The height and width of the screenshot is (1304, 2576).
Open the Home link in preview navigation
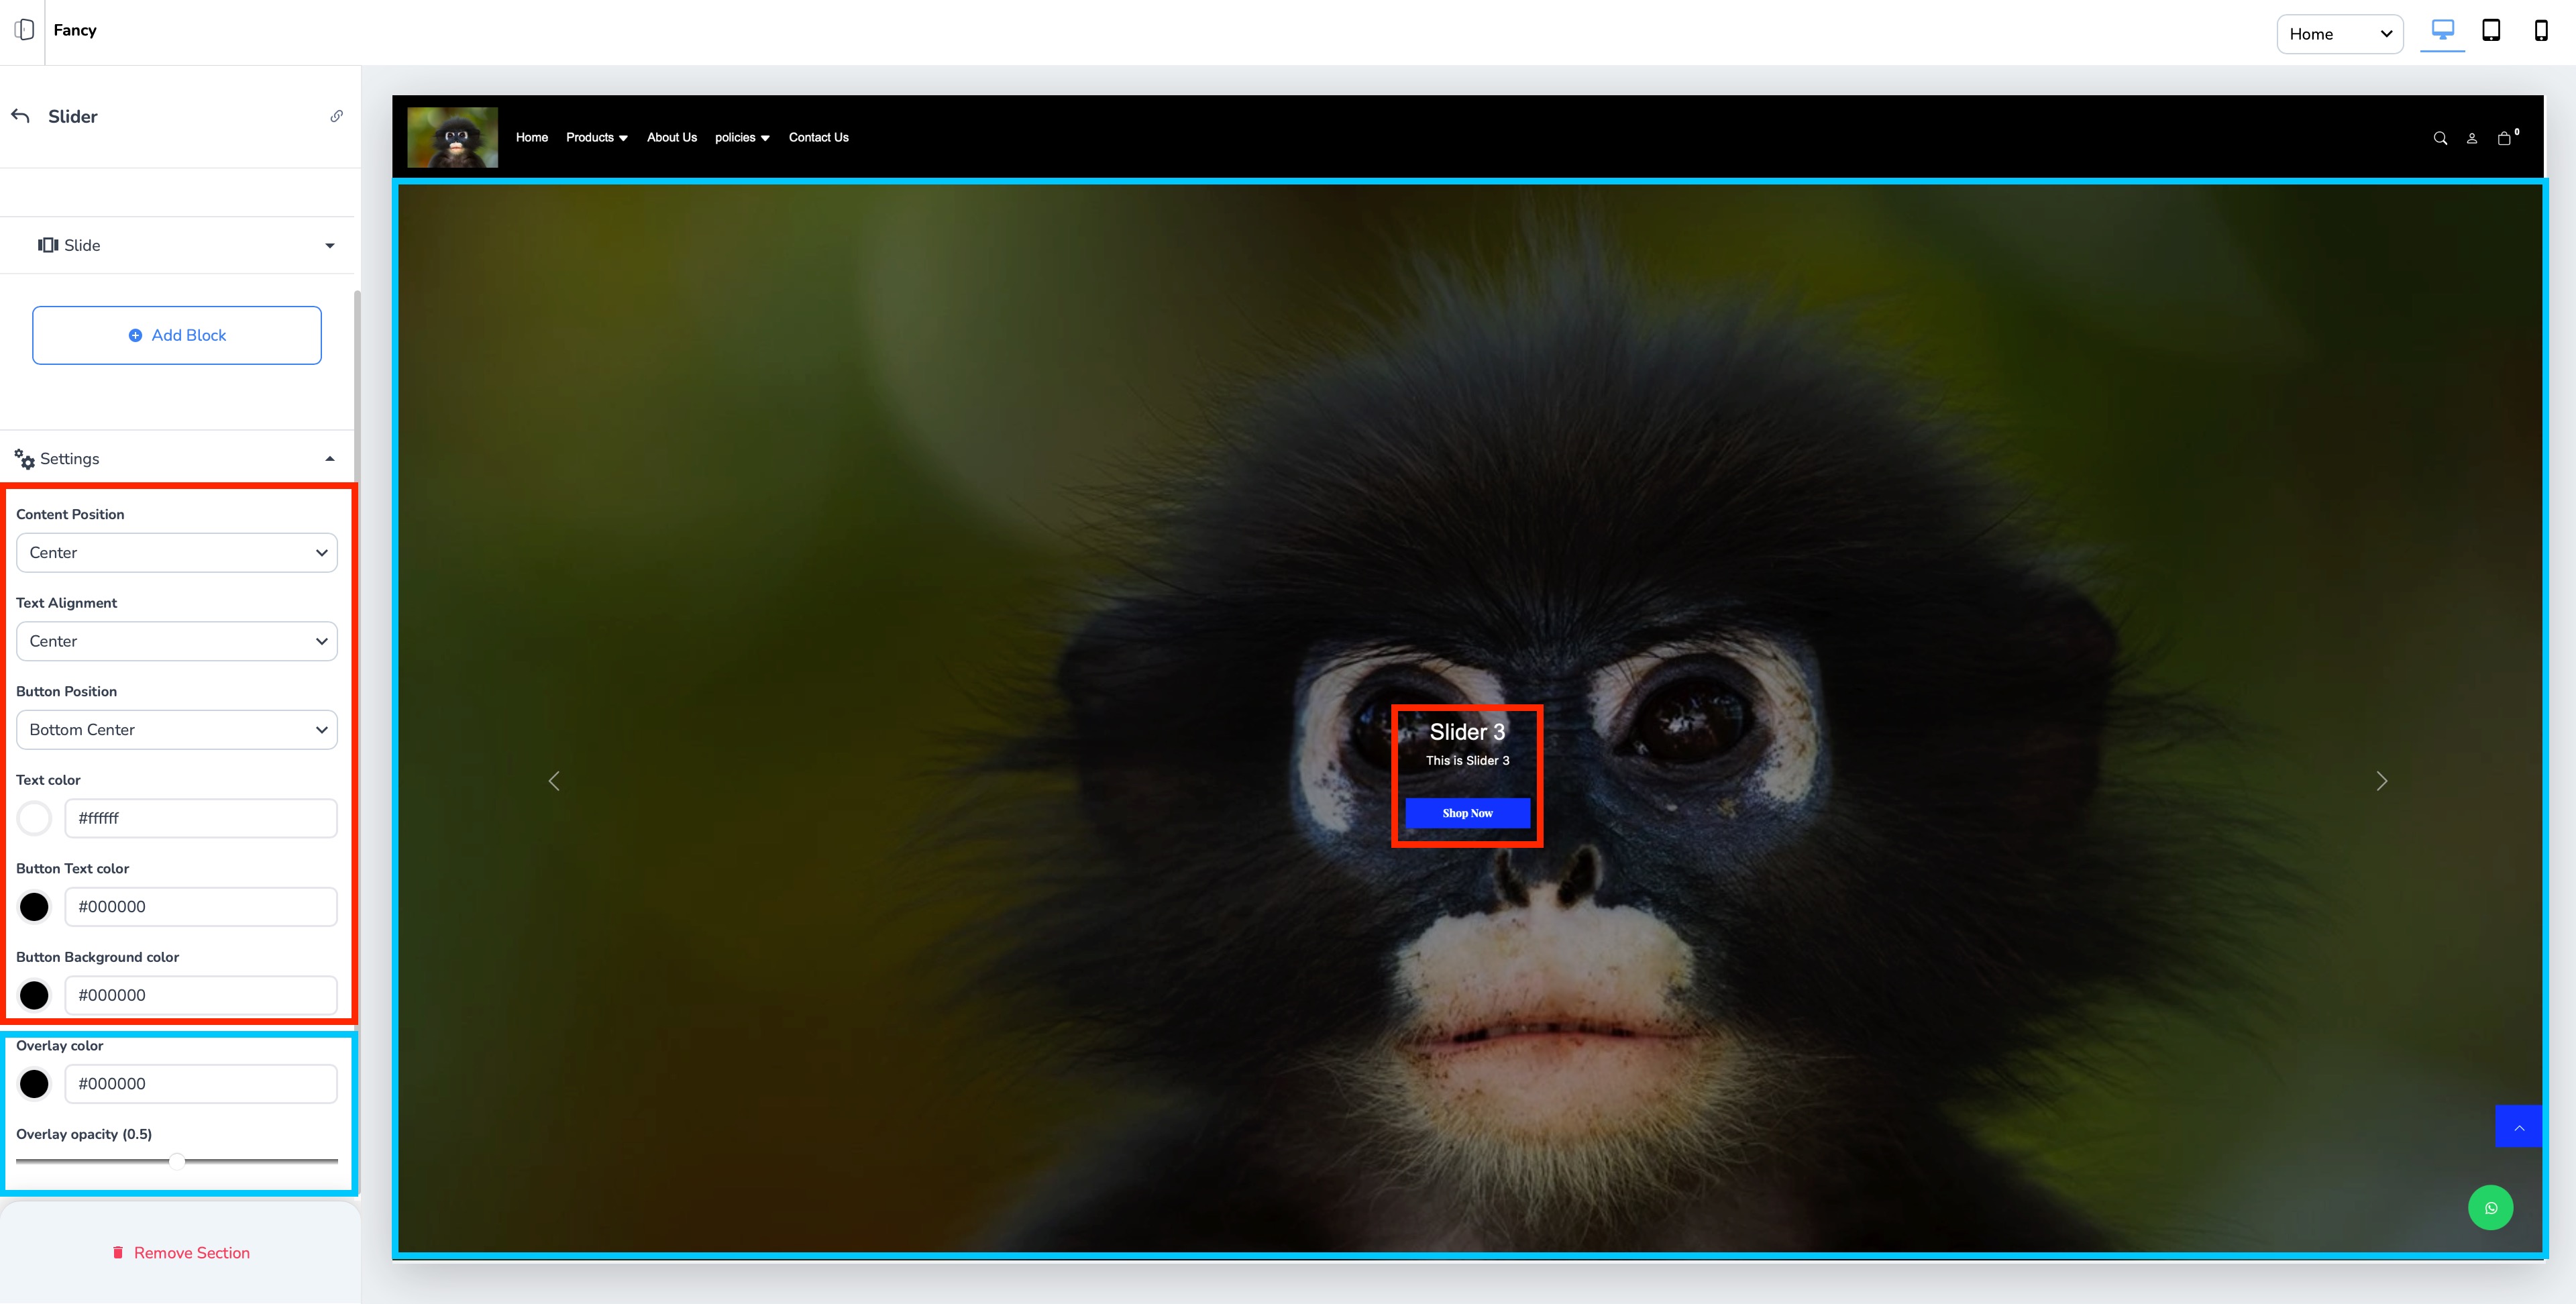(x=532, y=137)
